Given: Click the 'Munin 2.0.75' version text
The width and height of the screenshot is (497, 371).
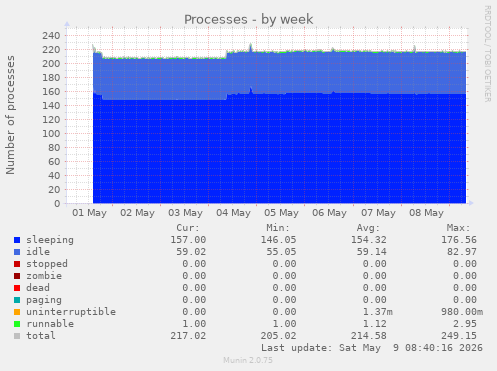Looking at the screenshot, I should [248, 360].
